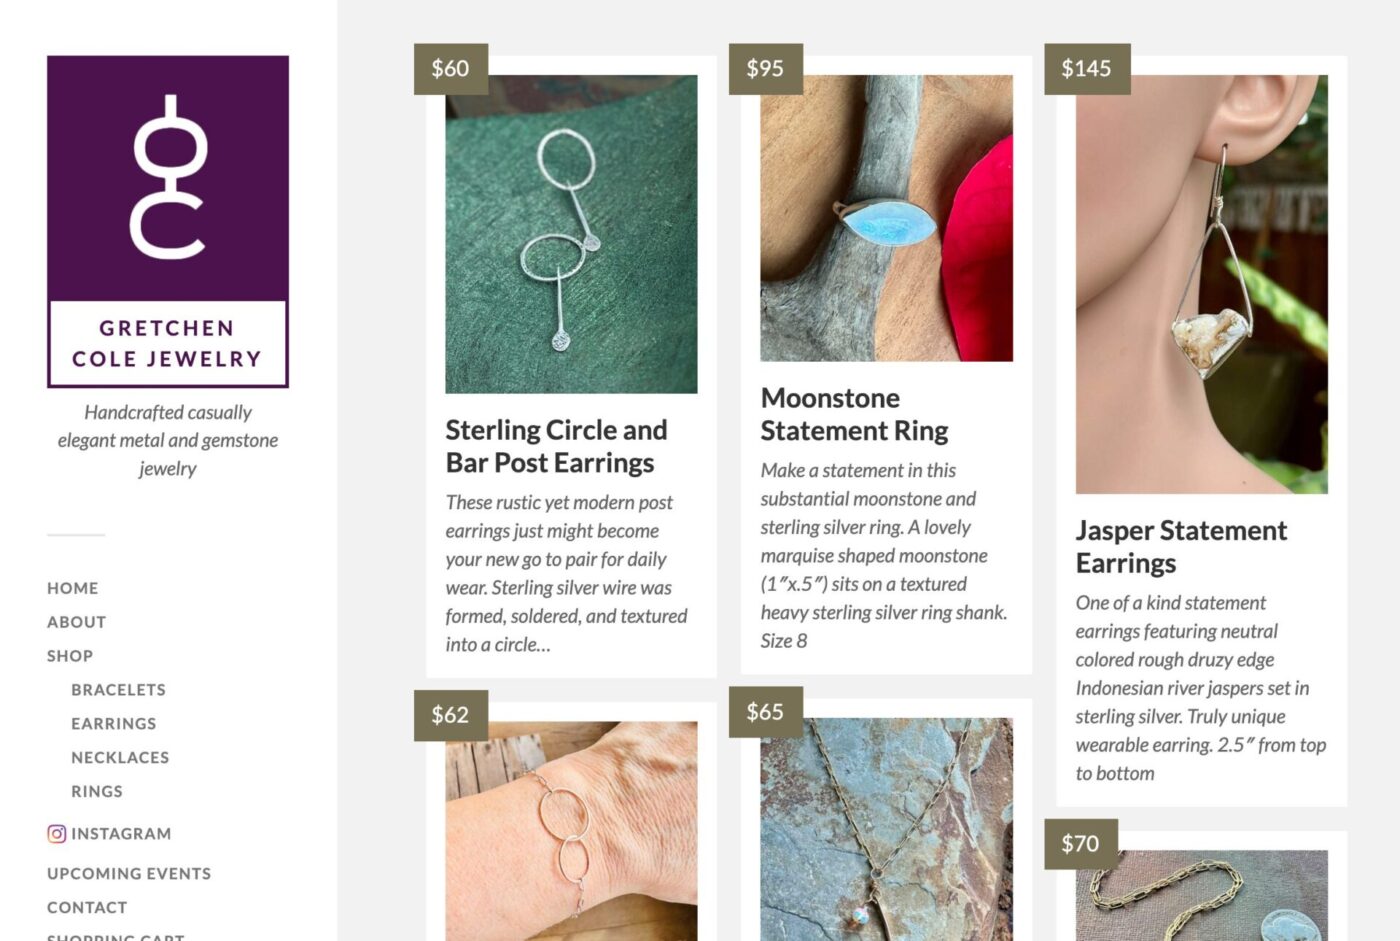The width and height of the screenshot is (1400, 941).
Task: Browse the Necklaces category
Action: (x=120, y=758)
